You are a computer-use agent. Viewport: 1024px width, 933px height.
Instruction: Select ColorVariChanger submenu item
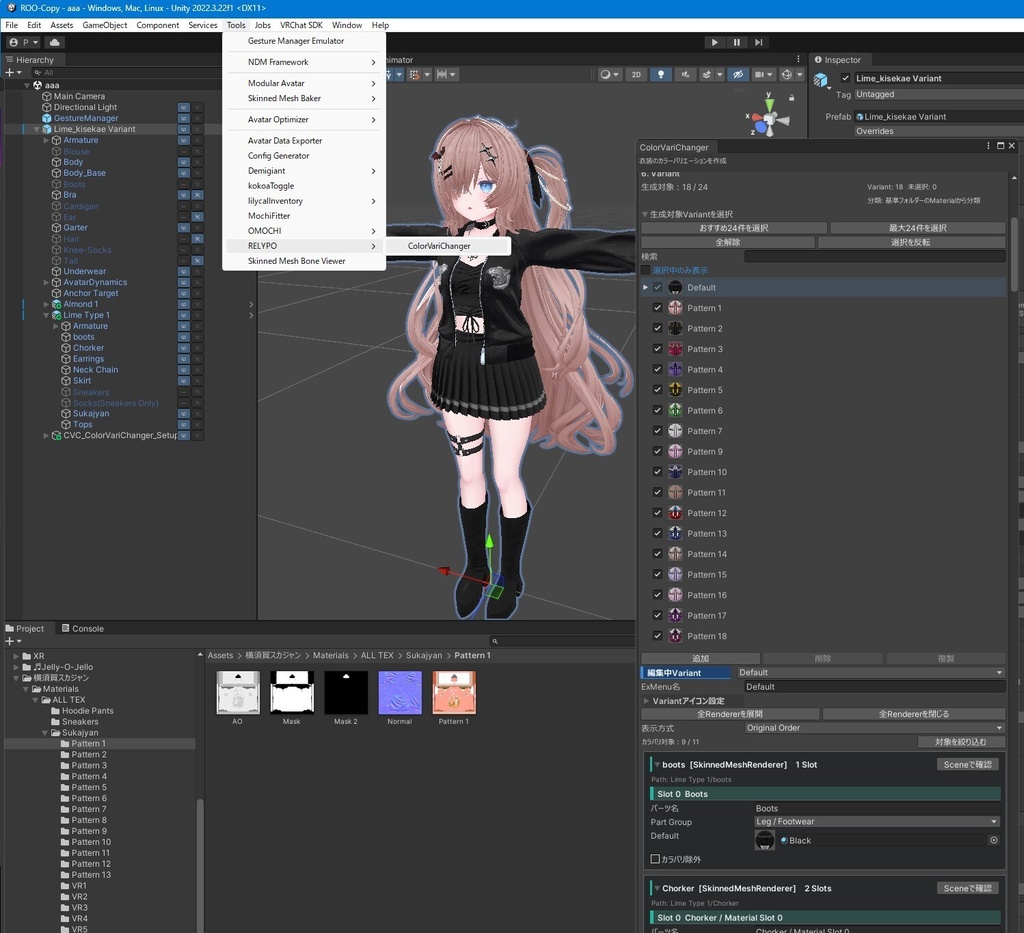[x=447, y=246]
